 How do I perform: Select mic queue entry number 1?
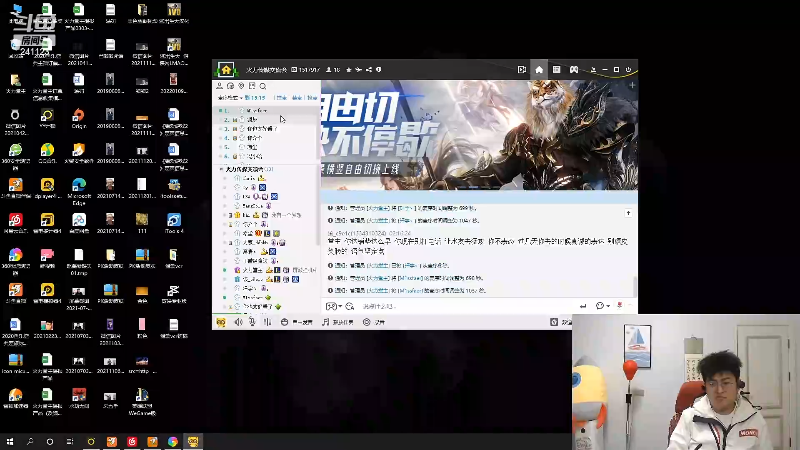point(266,110)
